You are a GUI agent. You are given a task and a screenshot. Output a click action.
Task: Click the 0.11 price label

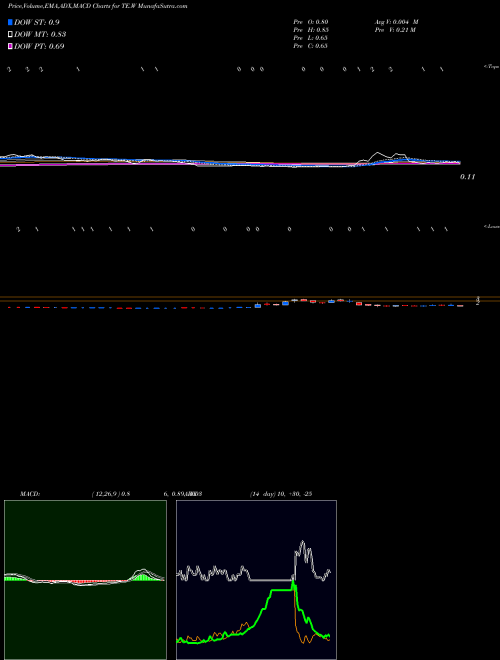pyautogui.click(x=468, y=177)
